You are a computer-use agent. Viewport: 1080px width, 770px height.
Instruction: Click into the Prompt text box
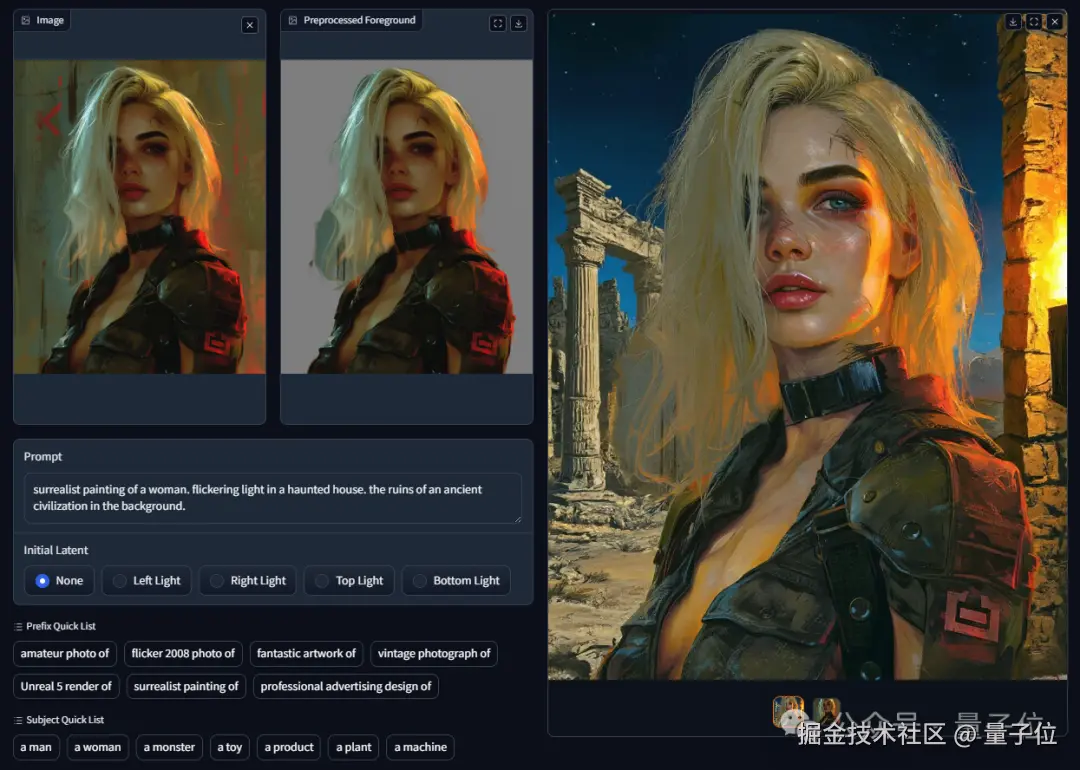pos(273,498)
